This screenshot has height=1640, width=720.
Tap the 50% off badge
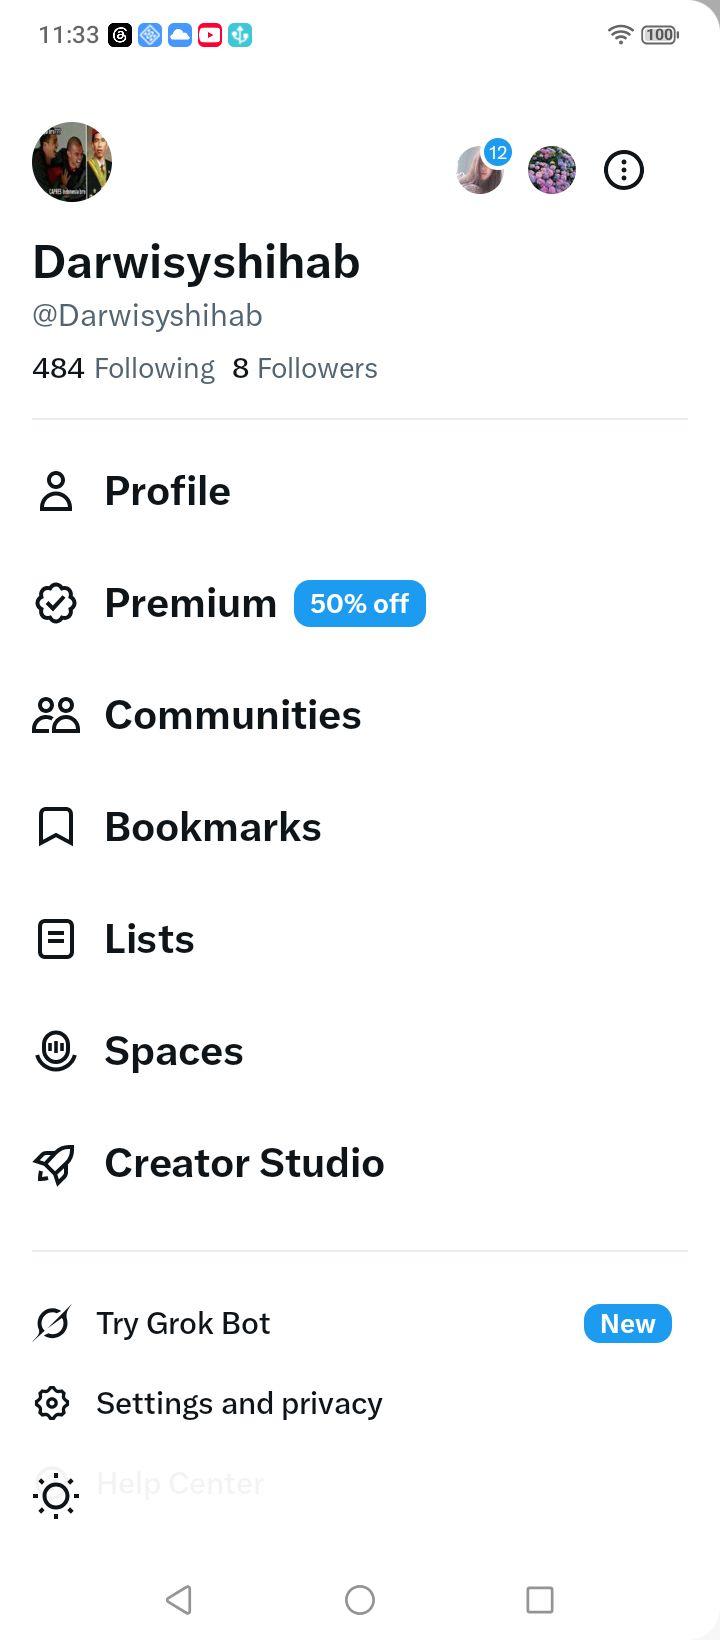[360, 603]
